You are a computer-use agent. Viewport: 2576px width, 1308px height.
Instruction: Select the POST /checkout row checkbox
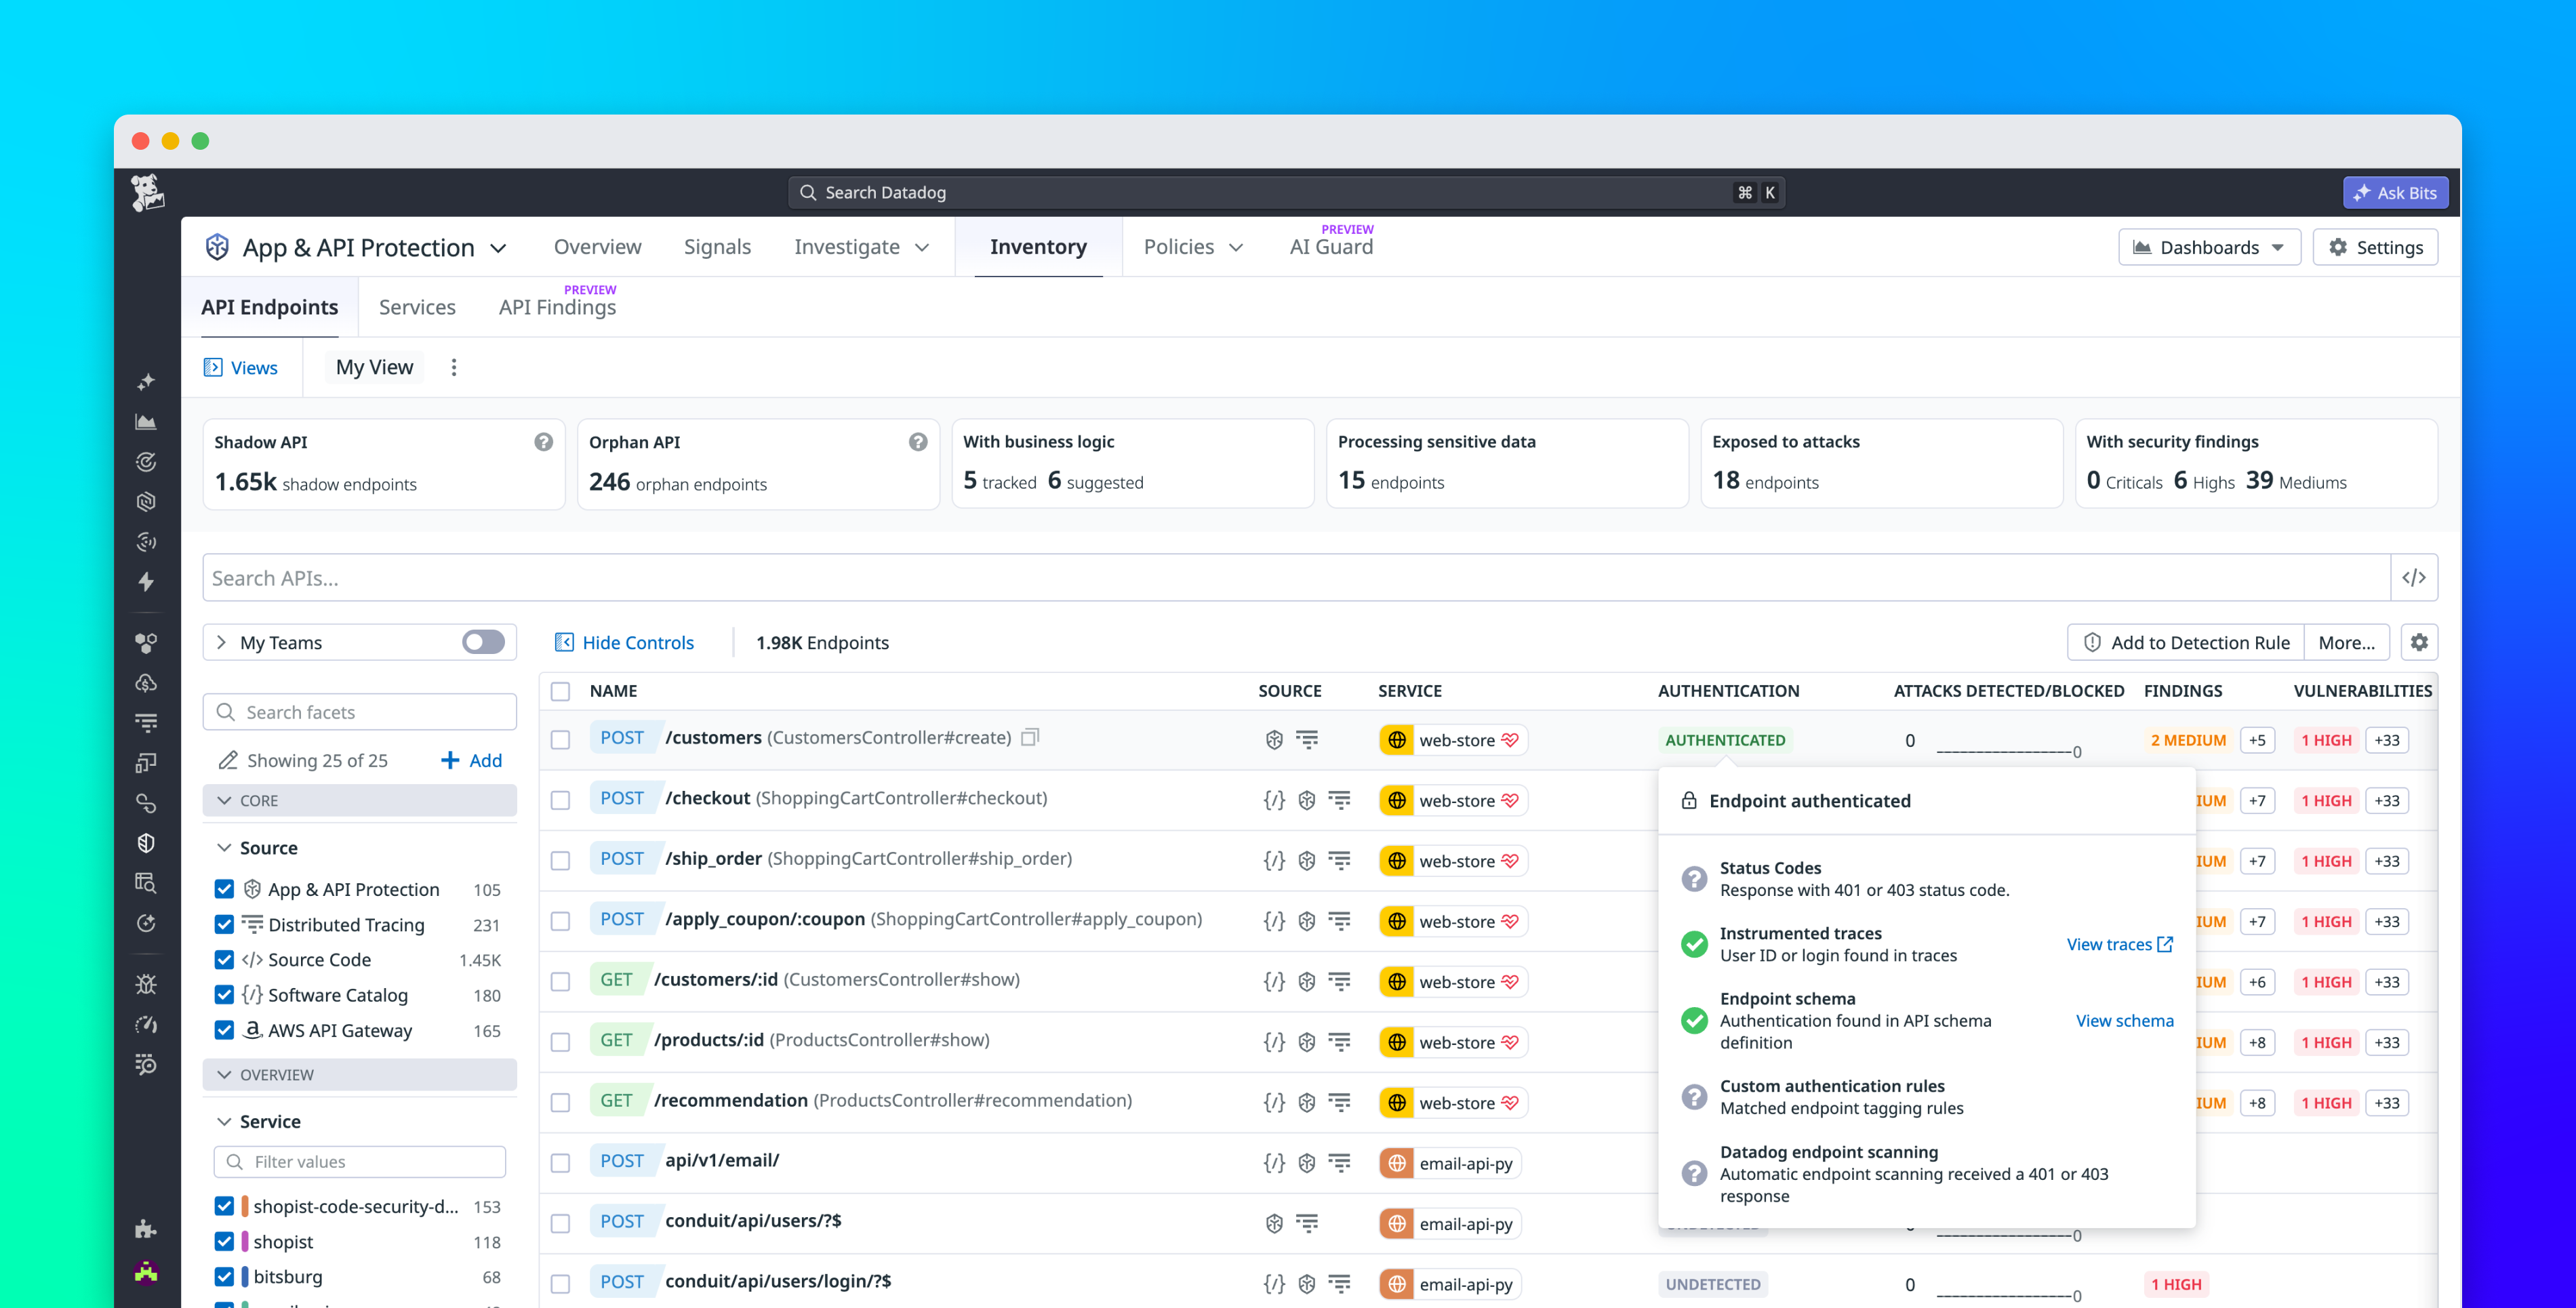(x=561, y=800)
